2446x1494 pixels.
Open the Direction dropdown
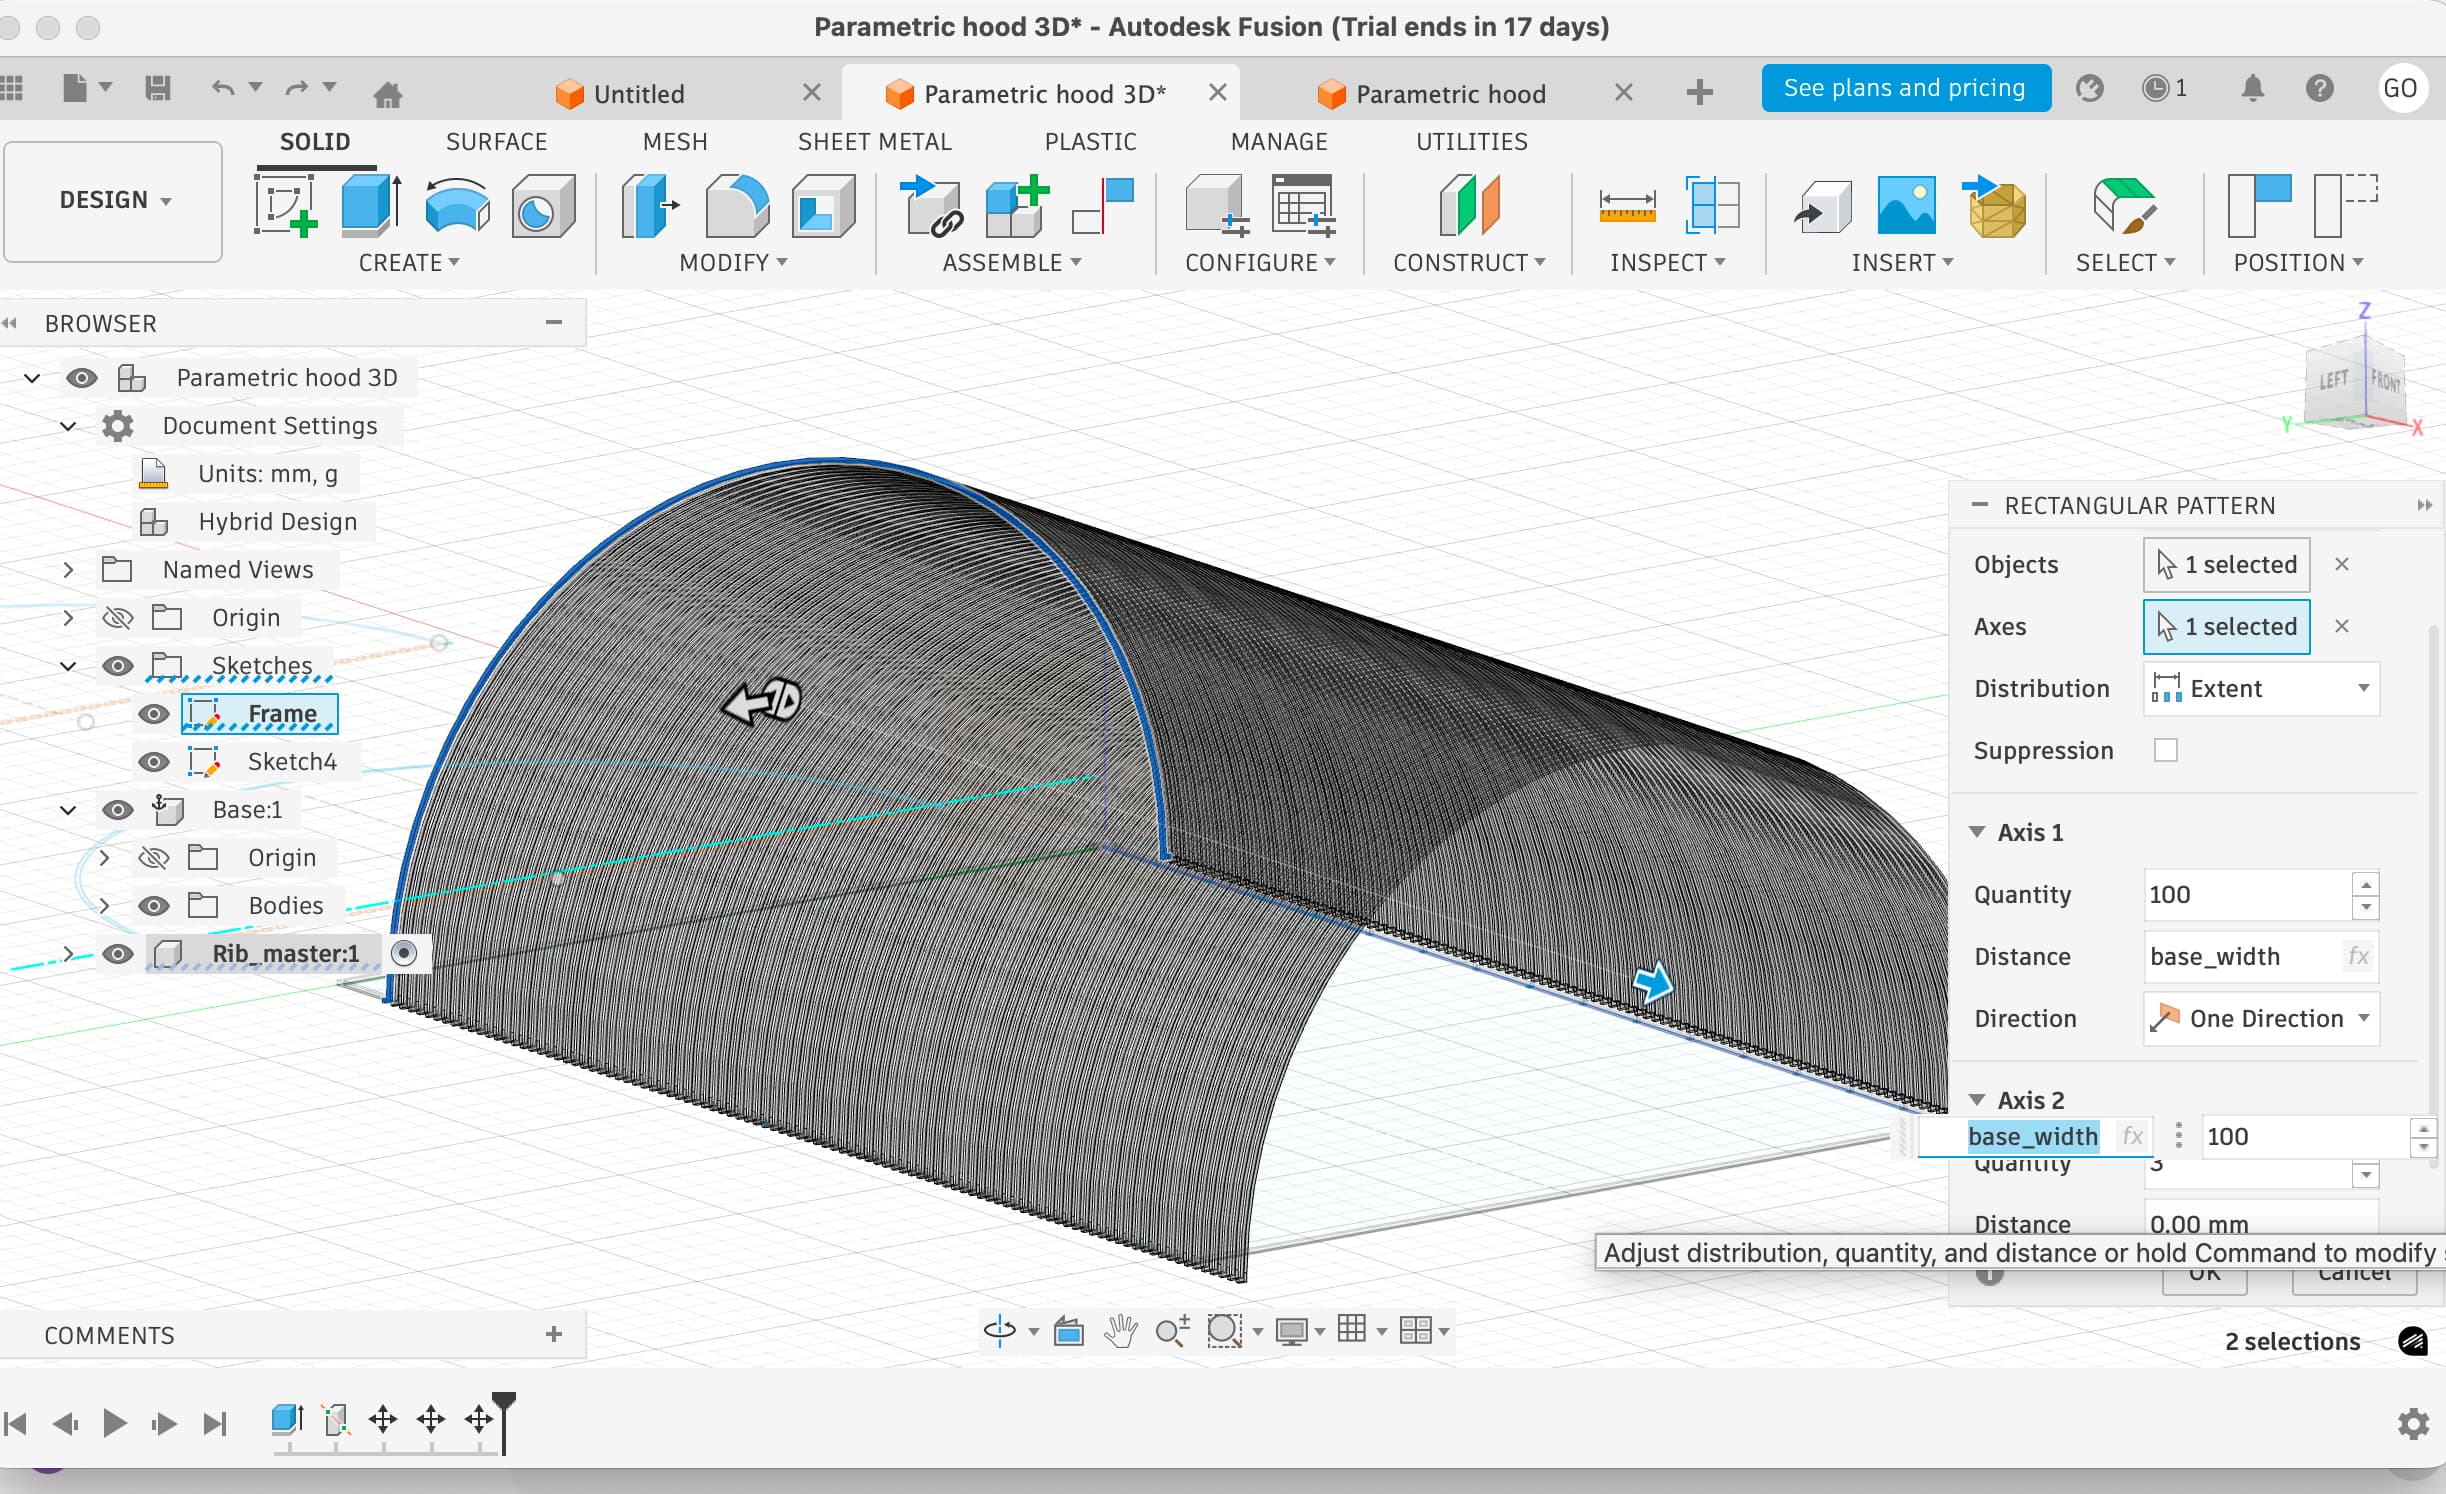(x=2260, y=1018)
